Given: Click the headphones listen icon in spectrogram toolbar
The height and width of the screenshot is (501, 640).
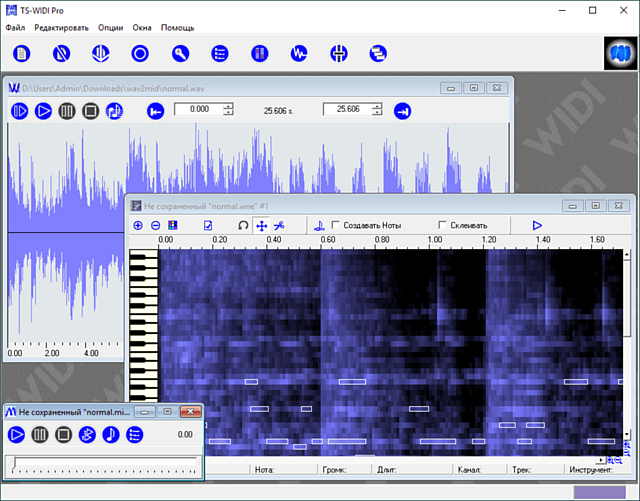Looking at the screenshot, I should pyautogui.click(x=242, y=226).
